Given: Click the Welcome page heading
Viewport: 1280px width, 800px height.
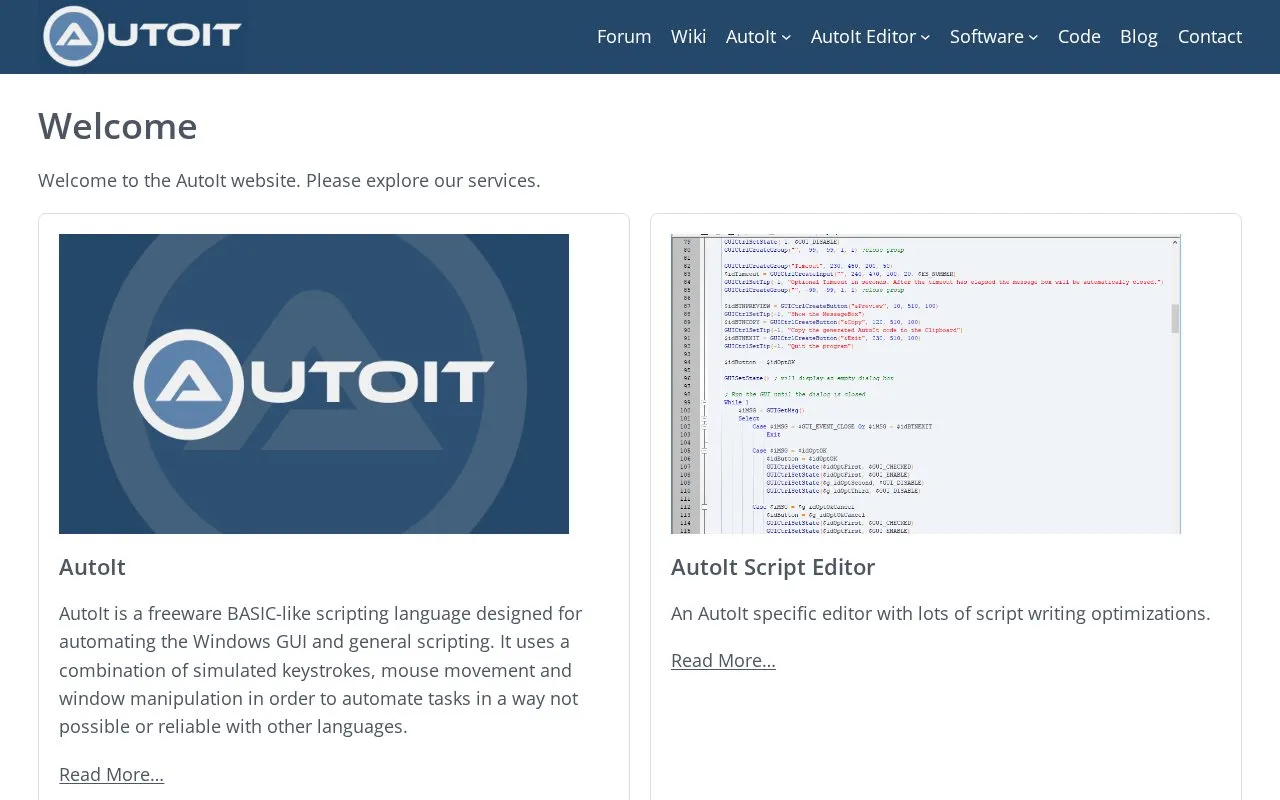Looking at the screenshot, I should [x=118, y=126].
